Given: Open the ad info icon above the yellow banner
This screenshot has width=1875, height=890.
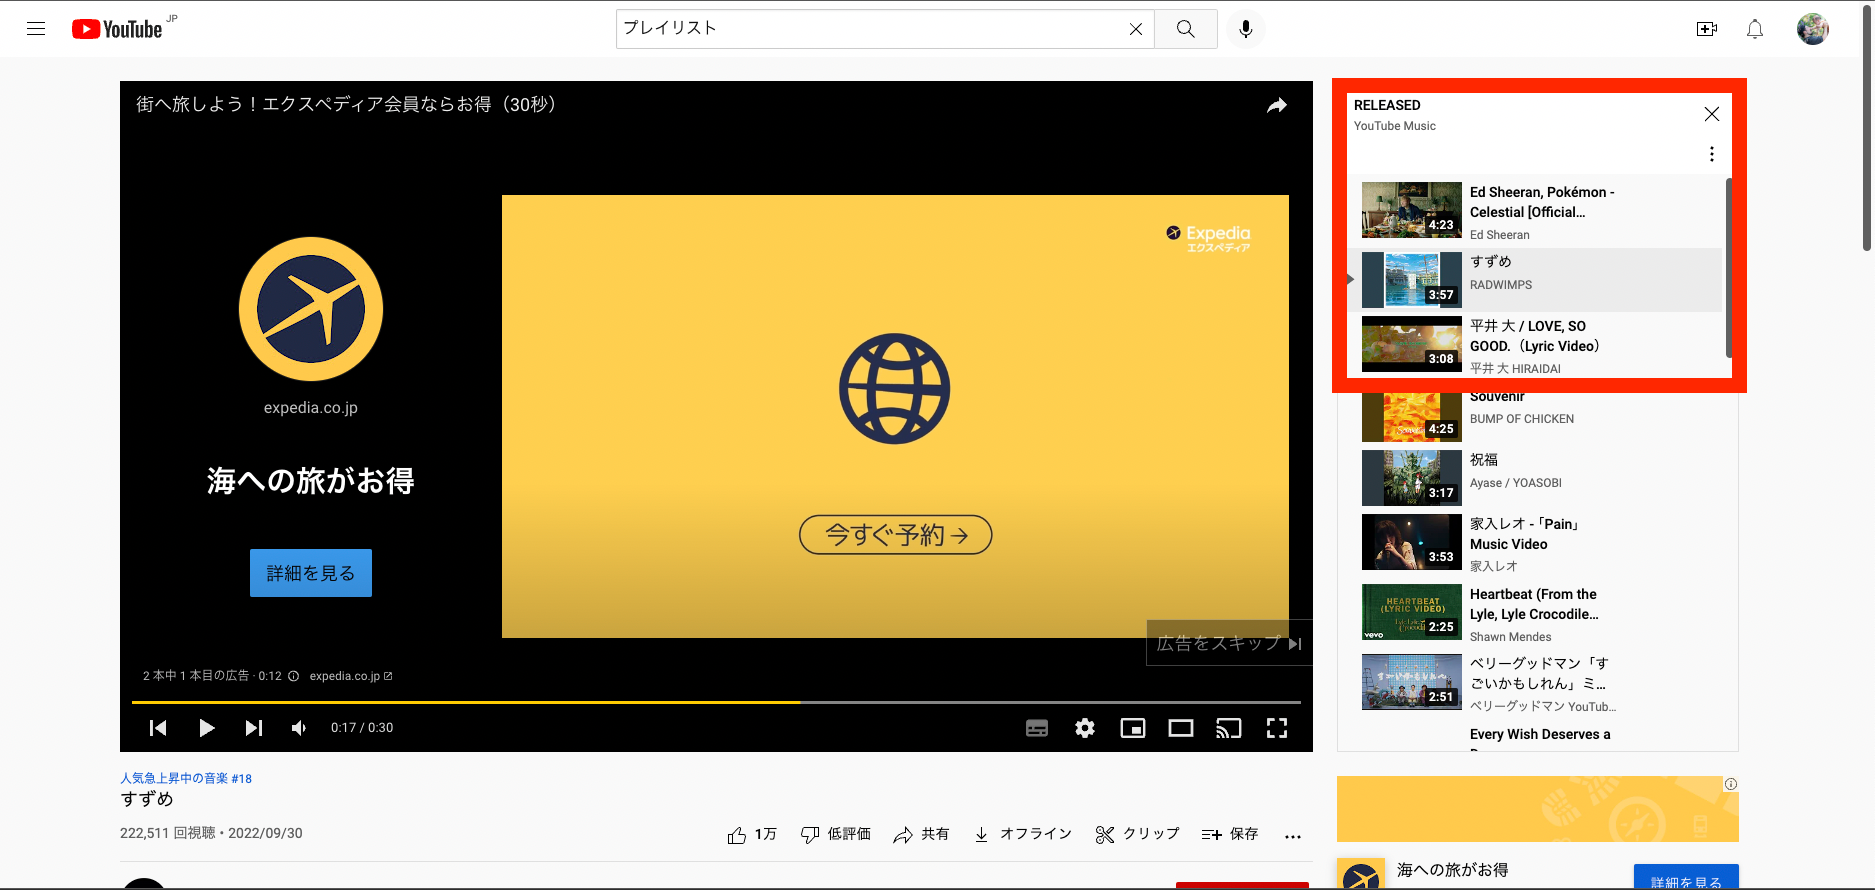Looking at the screenshot, I should pos(1731,784).
